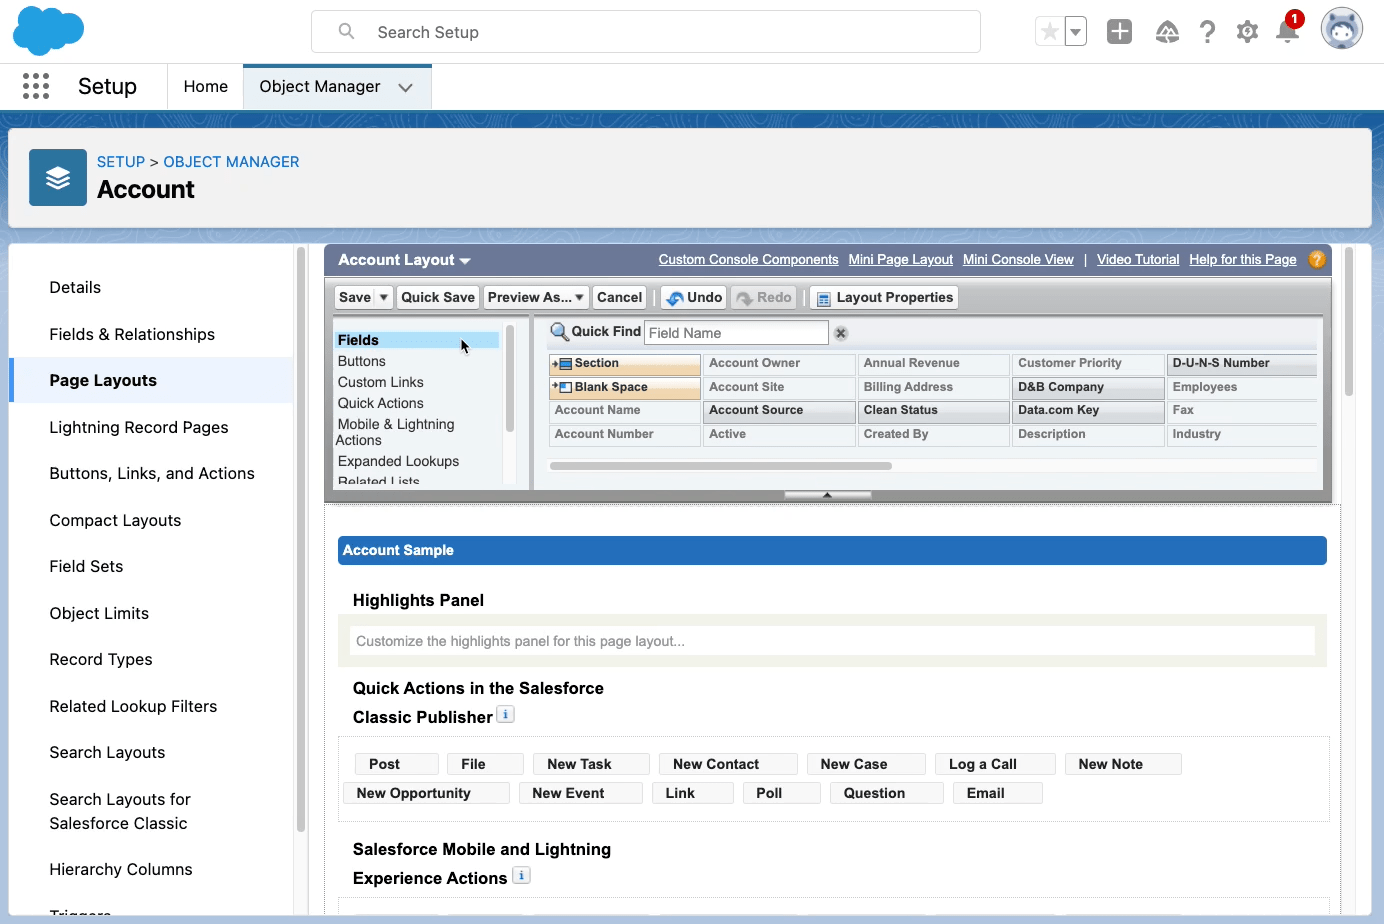Open the user avatar profile menu
The width and height of the screenshot is (1384, 924).
(1341, 29)
